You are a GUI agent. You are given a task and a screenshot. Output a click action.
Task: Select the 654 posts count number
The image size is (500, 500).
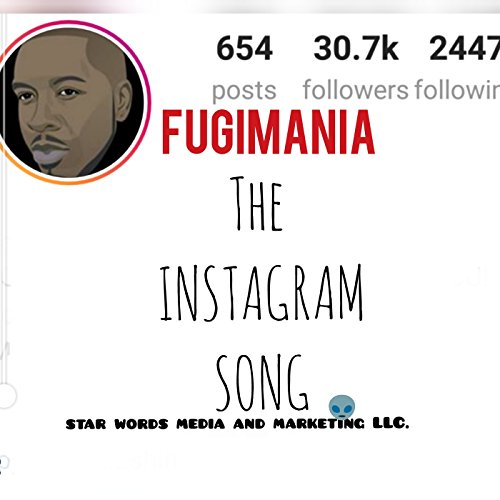click(244, 49)
